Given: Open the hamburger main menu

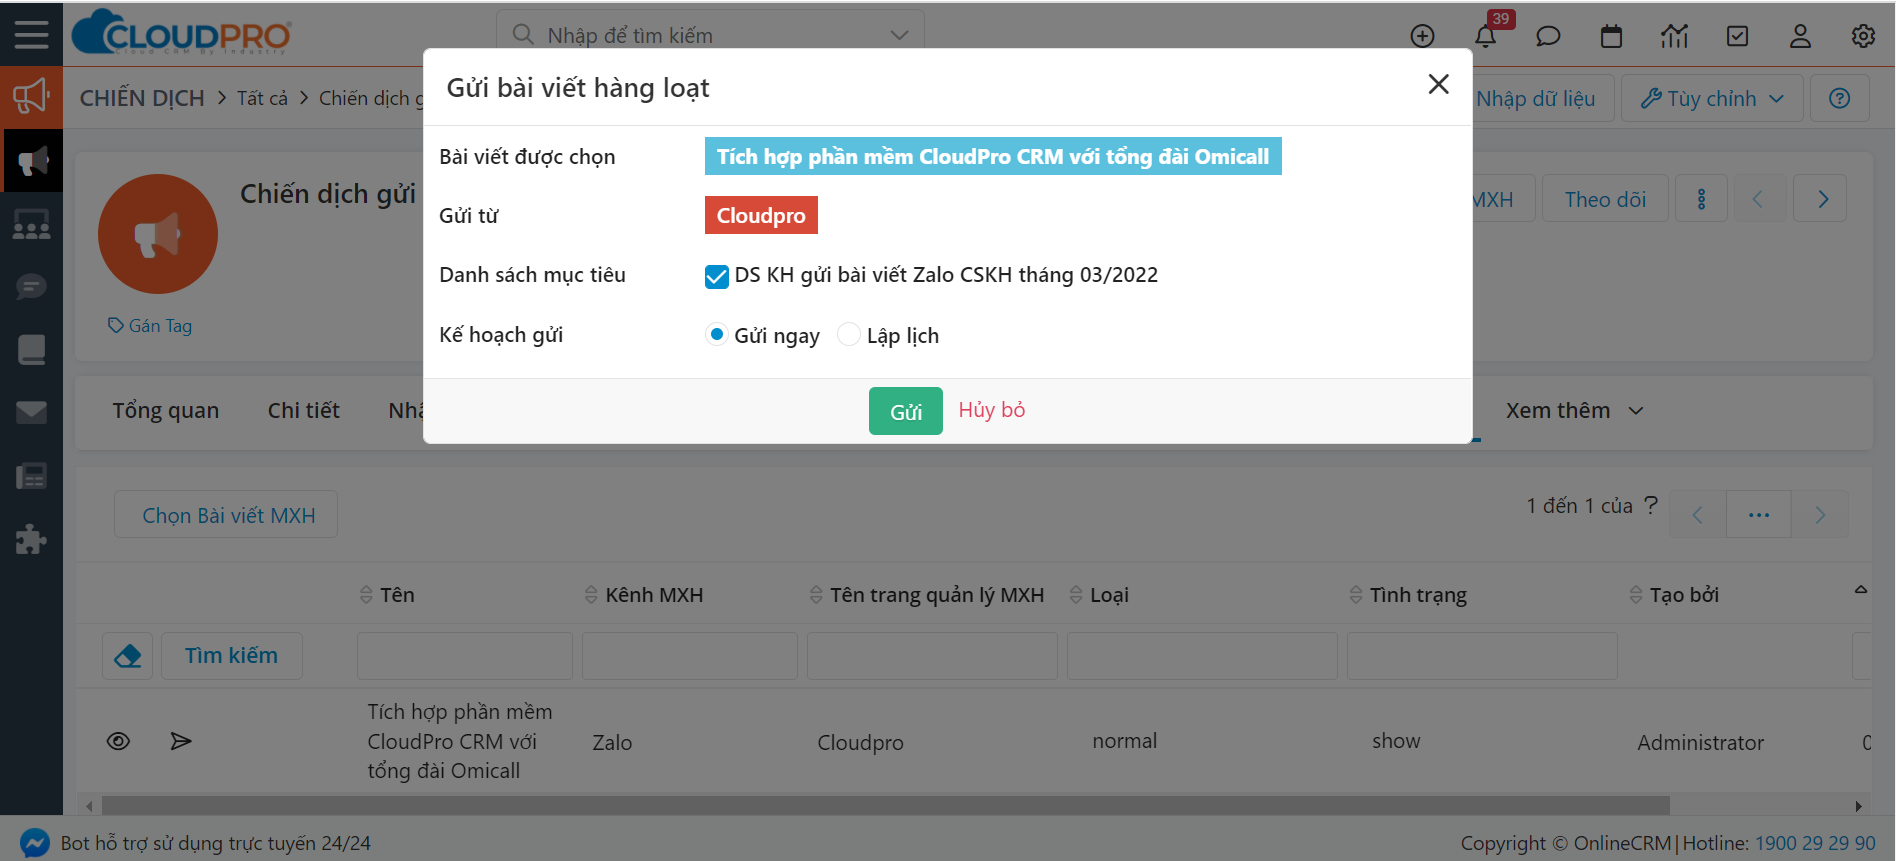Looking at the screenshot, I should click(x=31, y=34).
